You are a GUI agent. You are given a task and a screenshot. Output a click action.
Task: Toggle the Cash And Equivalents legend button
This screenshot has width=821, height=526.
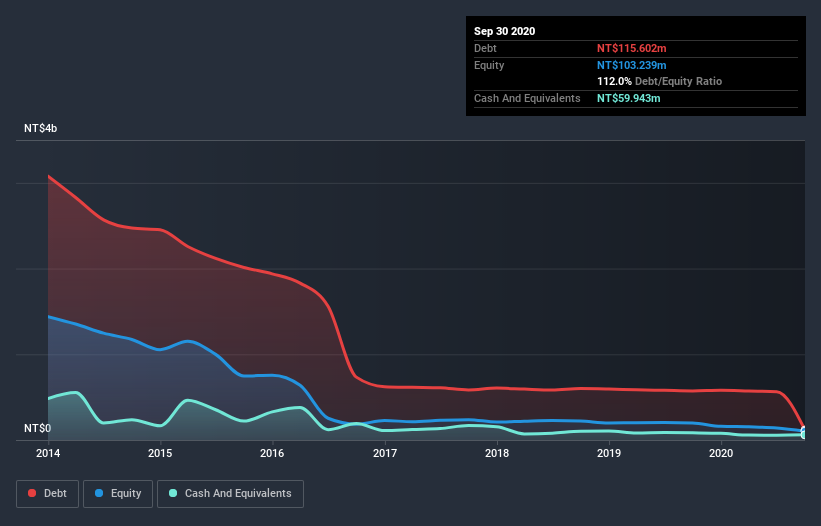click(230, 494)
